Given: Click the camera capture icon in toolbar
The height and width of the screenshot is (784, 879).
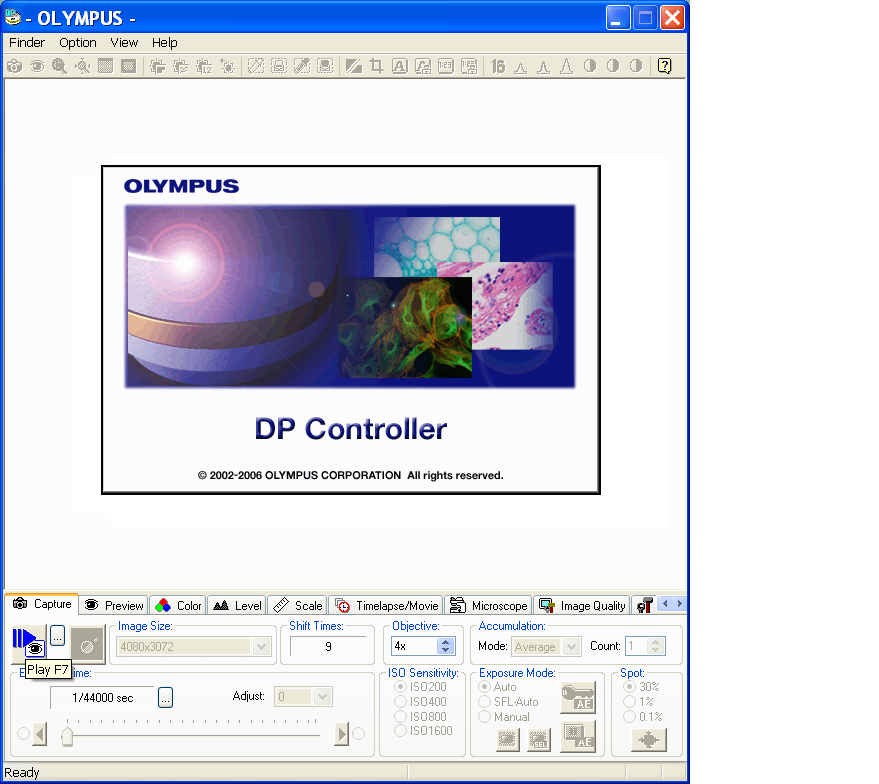Looking at the screenshot, I should 15,66.
